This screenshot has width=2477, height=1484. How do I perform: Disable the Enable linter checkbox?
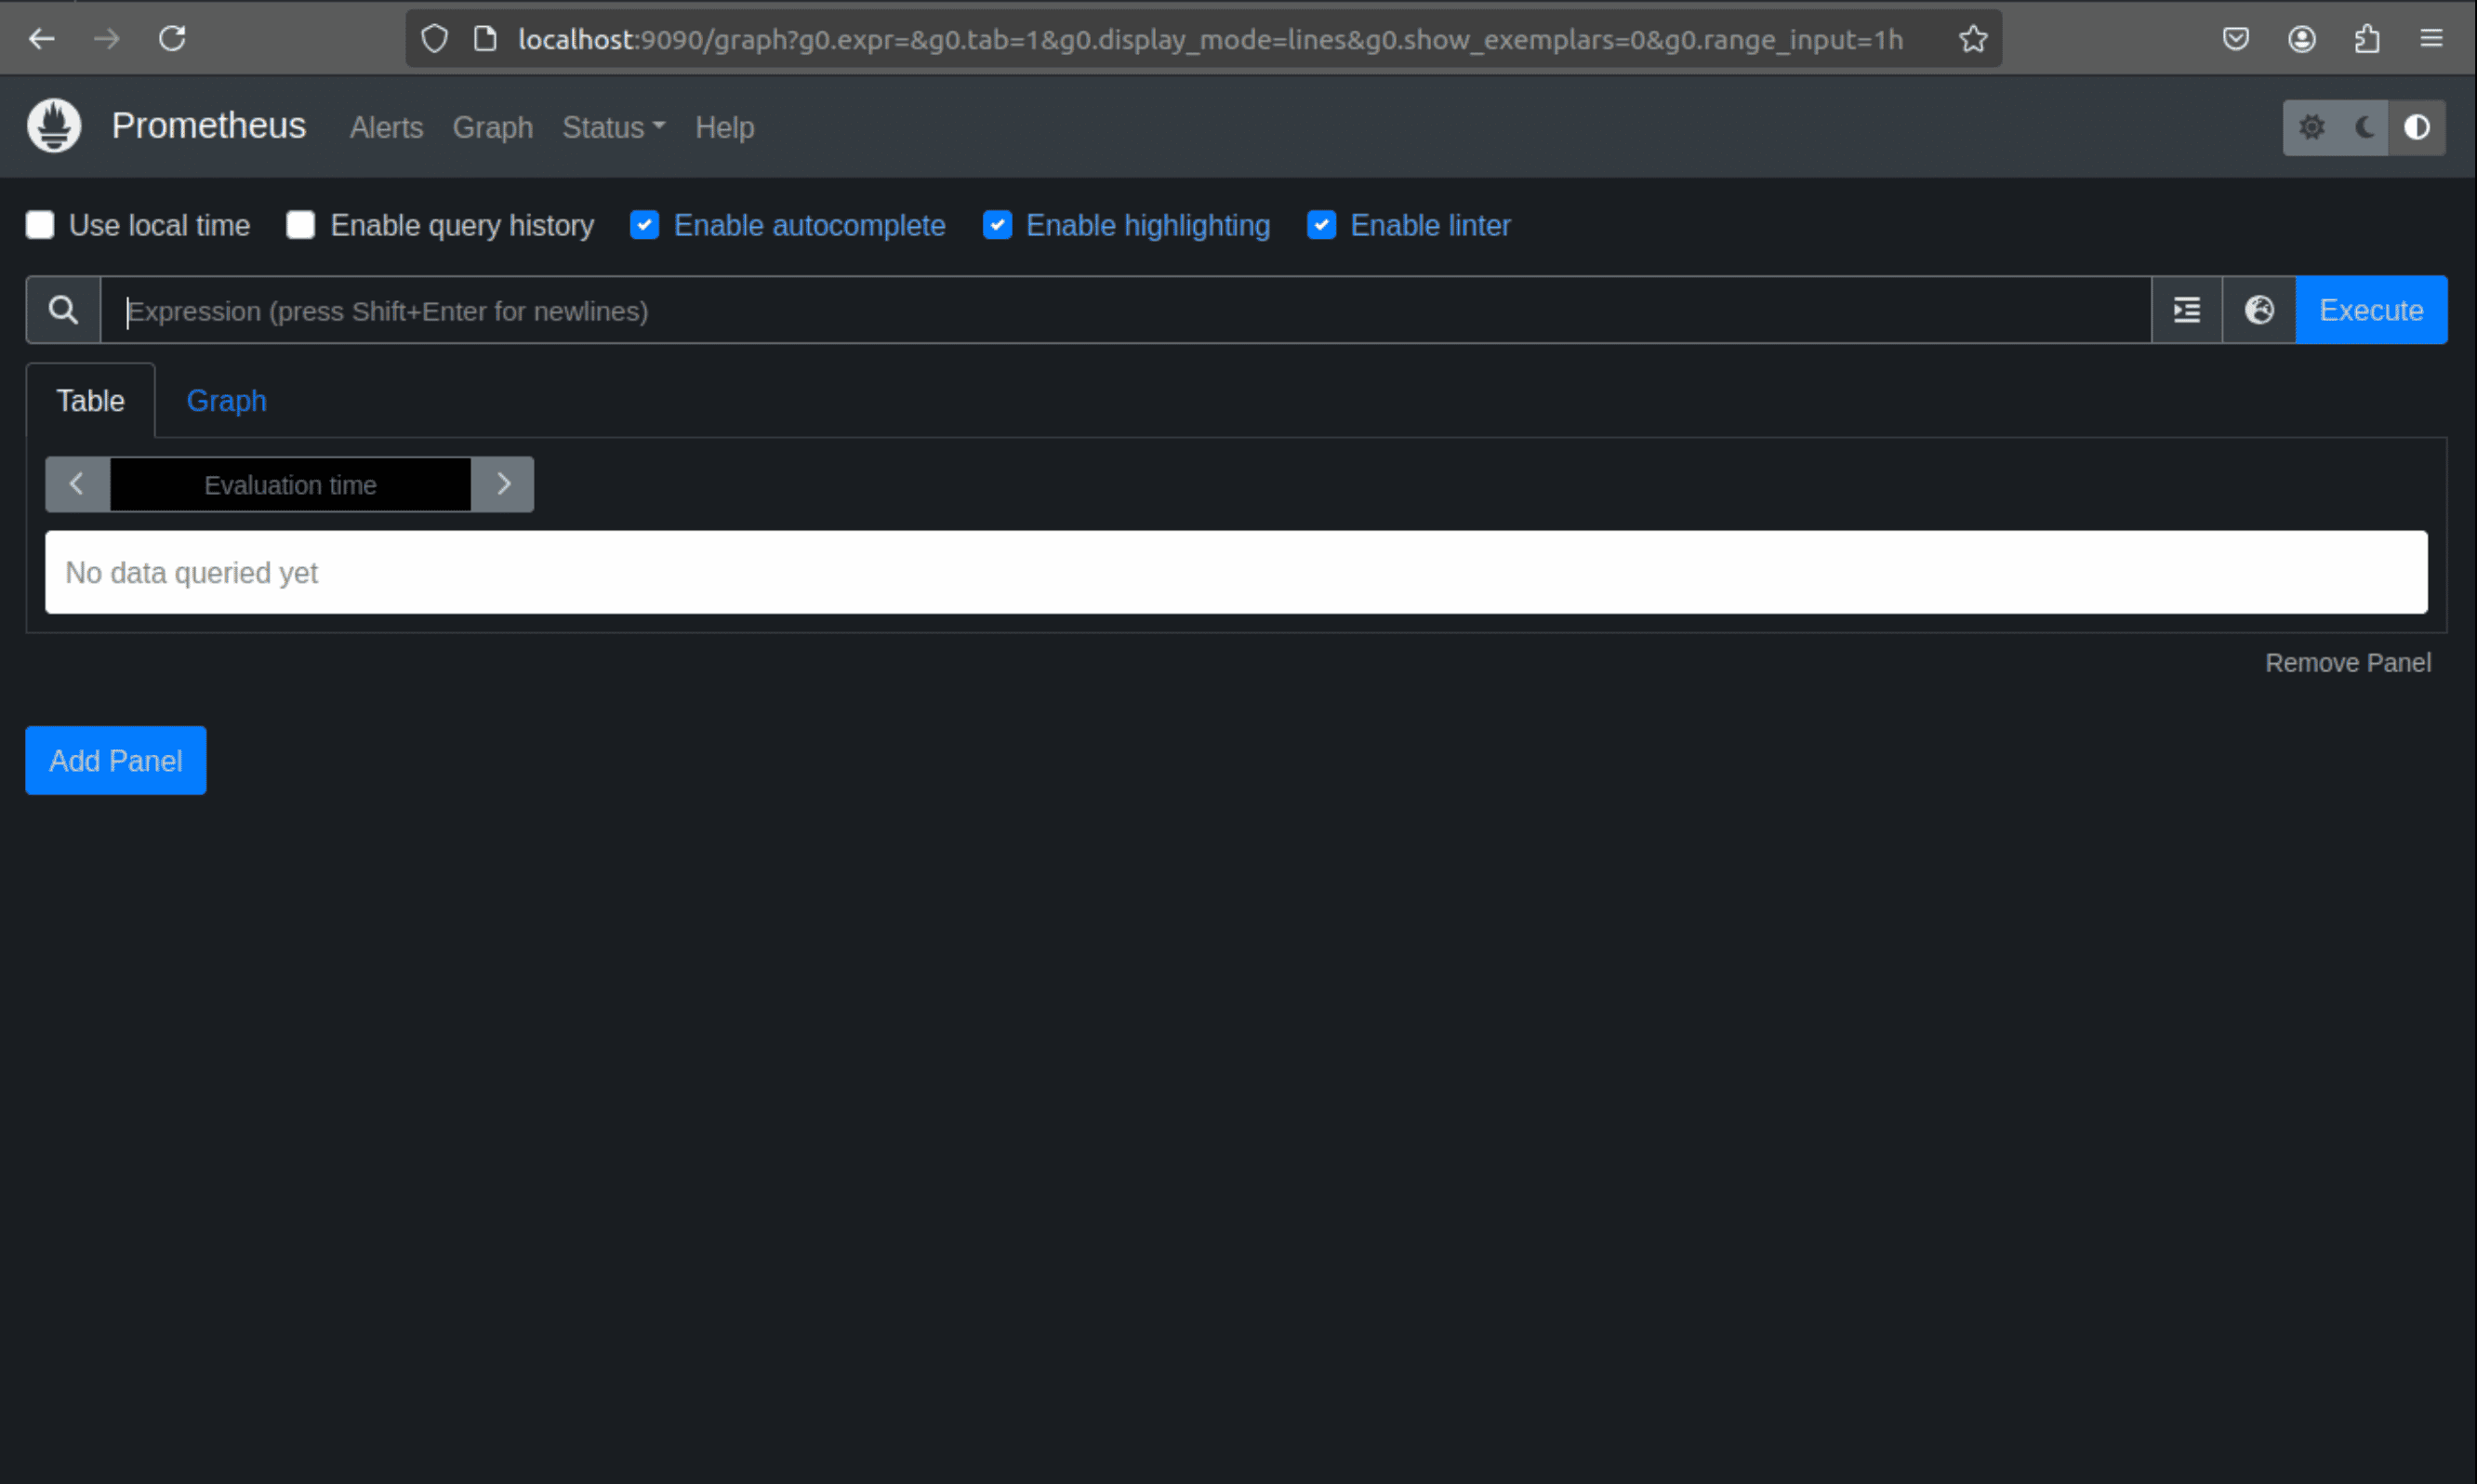tap(1322, 225)
